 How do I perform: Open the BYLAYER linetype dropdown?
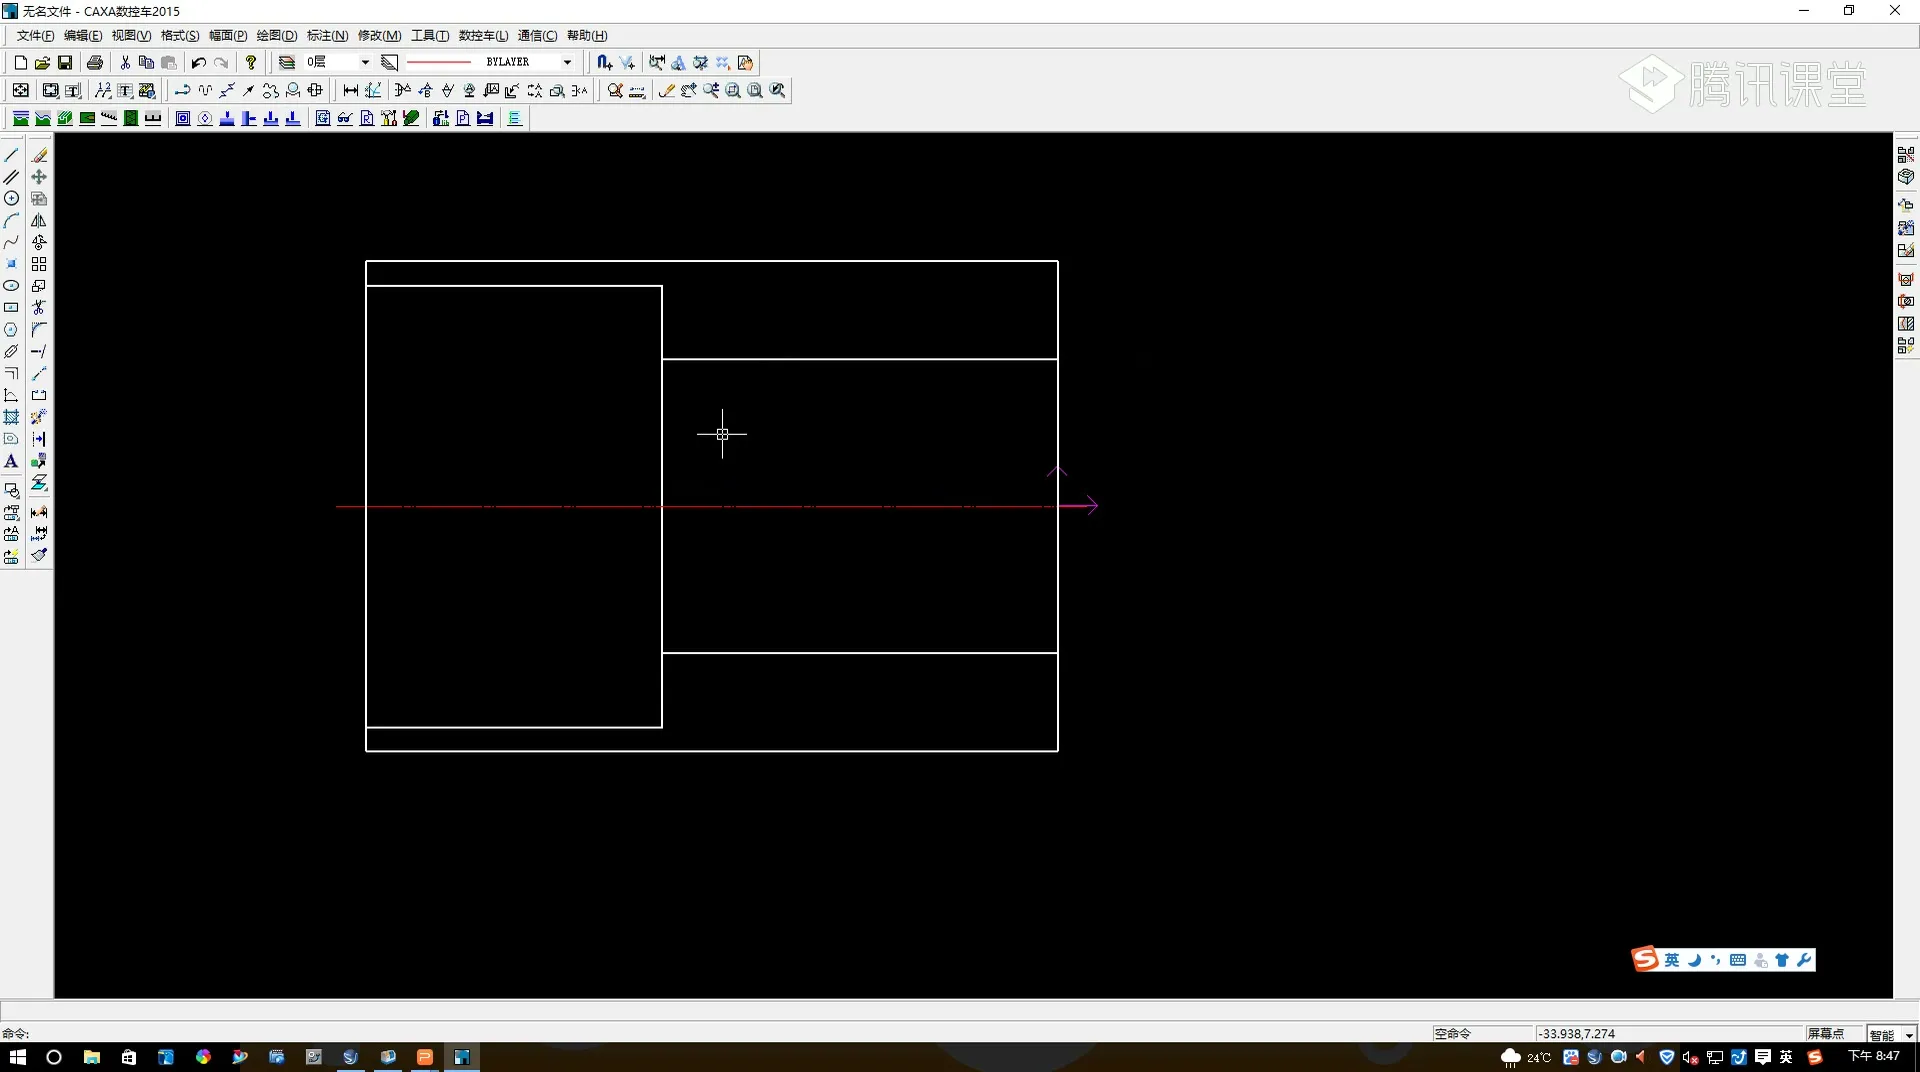click(x=567, y=63)
